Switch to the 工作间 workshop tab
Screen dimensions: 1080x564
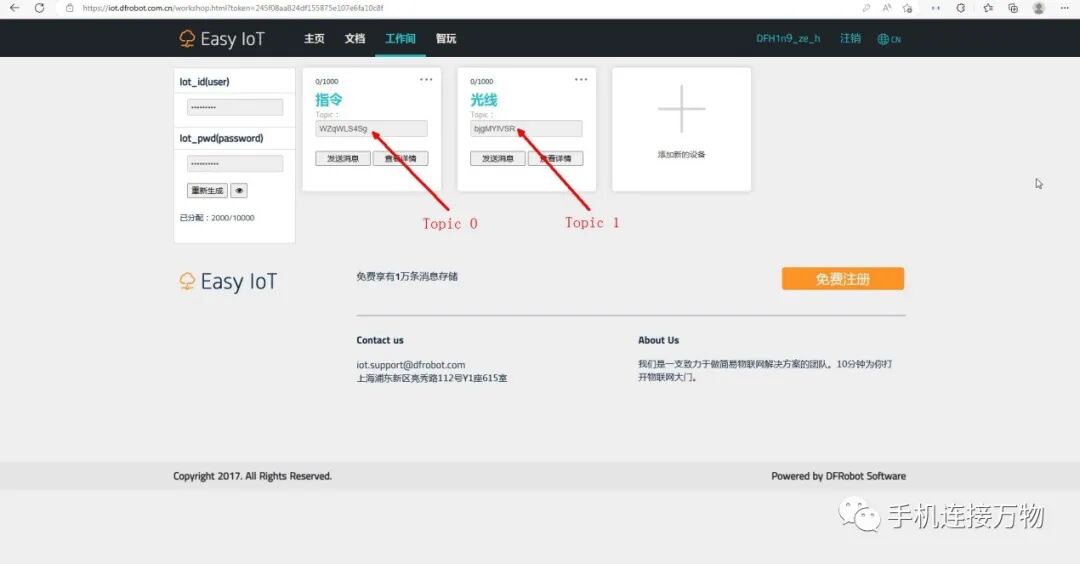[400, 39]
